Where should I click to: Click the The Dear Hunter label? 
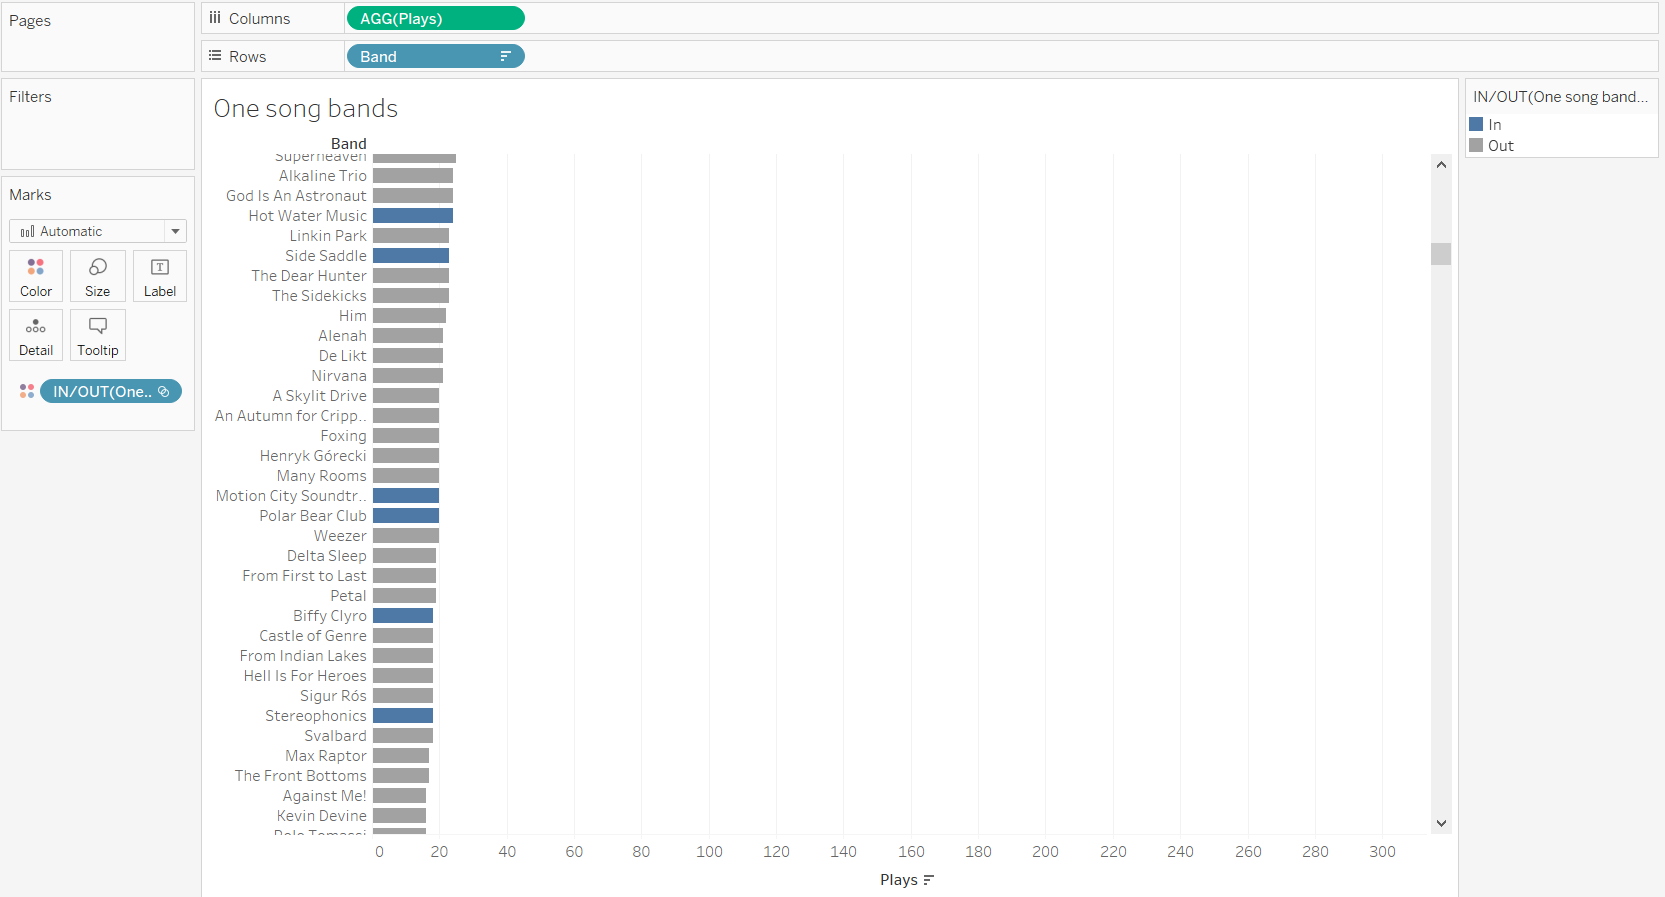(309, 276)
